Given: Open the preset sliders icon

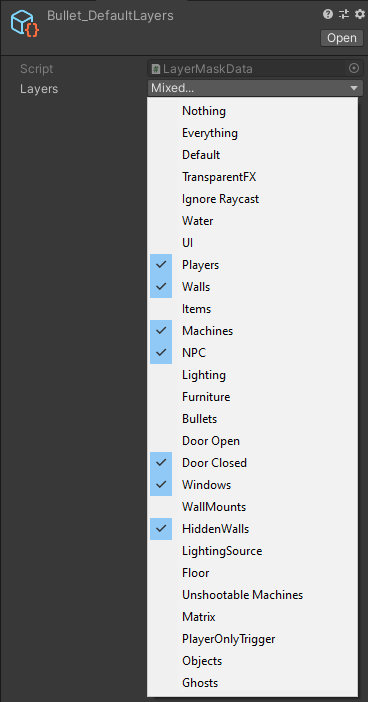Looking at the screenshot, I should (x=344, y=14).
